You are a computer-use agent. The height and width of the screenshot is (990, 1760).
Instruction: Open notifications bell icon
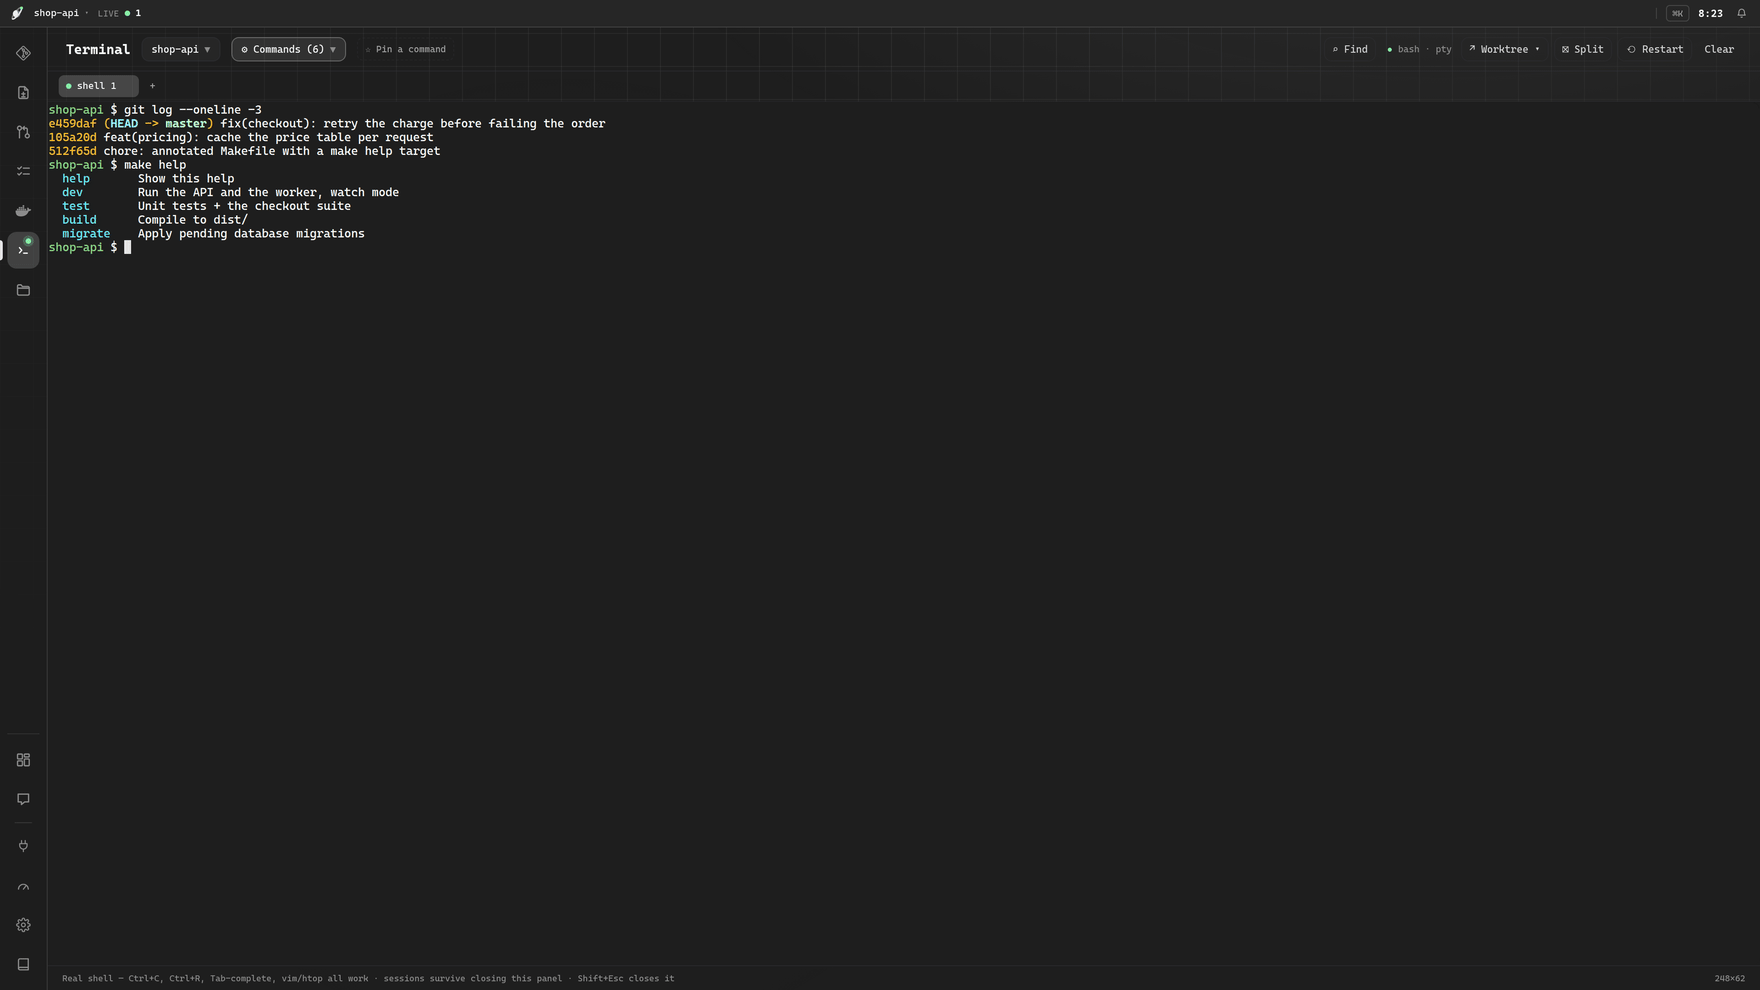tap(1741, 13)
